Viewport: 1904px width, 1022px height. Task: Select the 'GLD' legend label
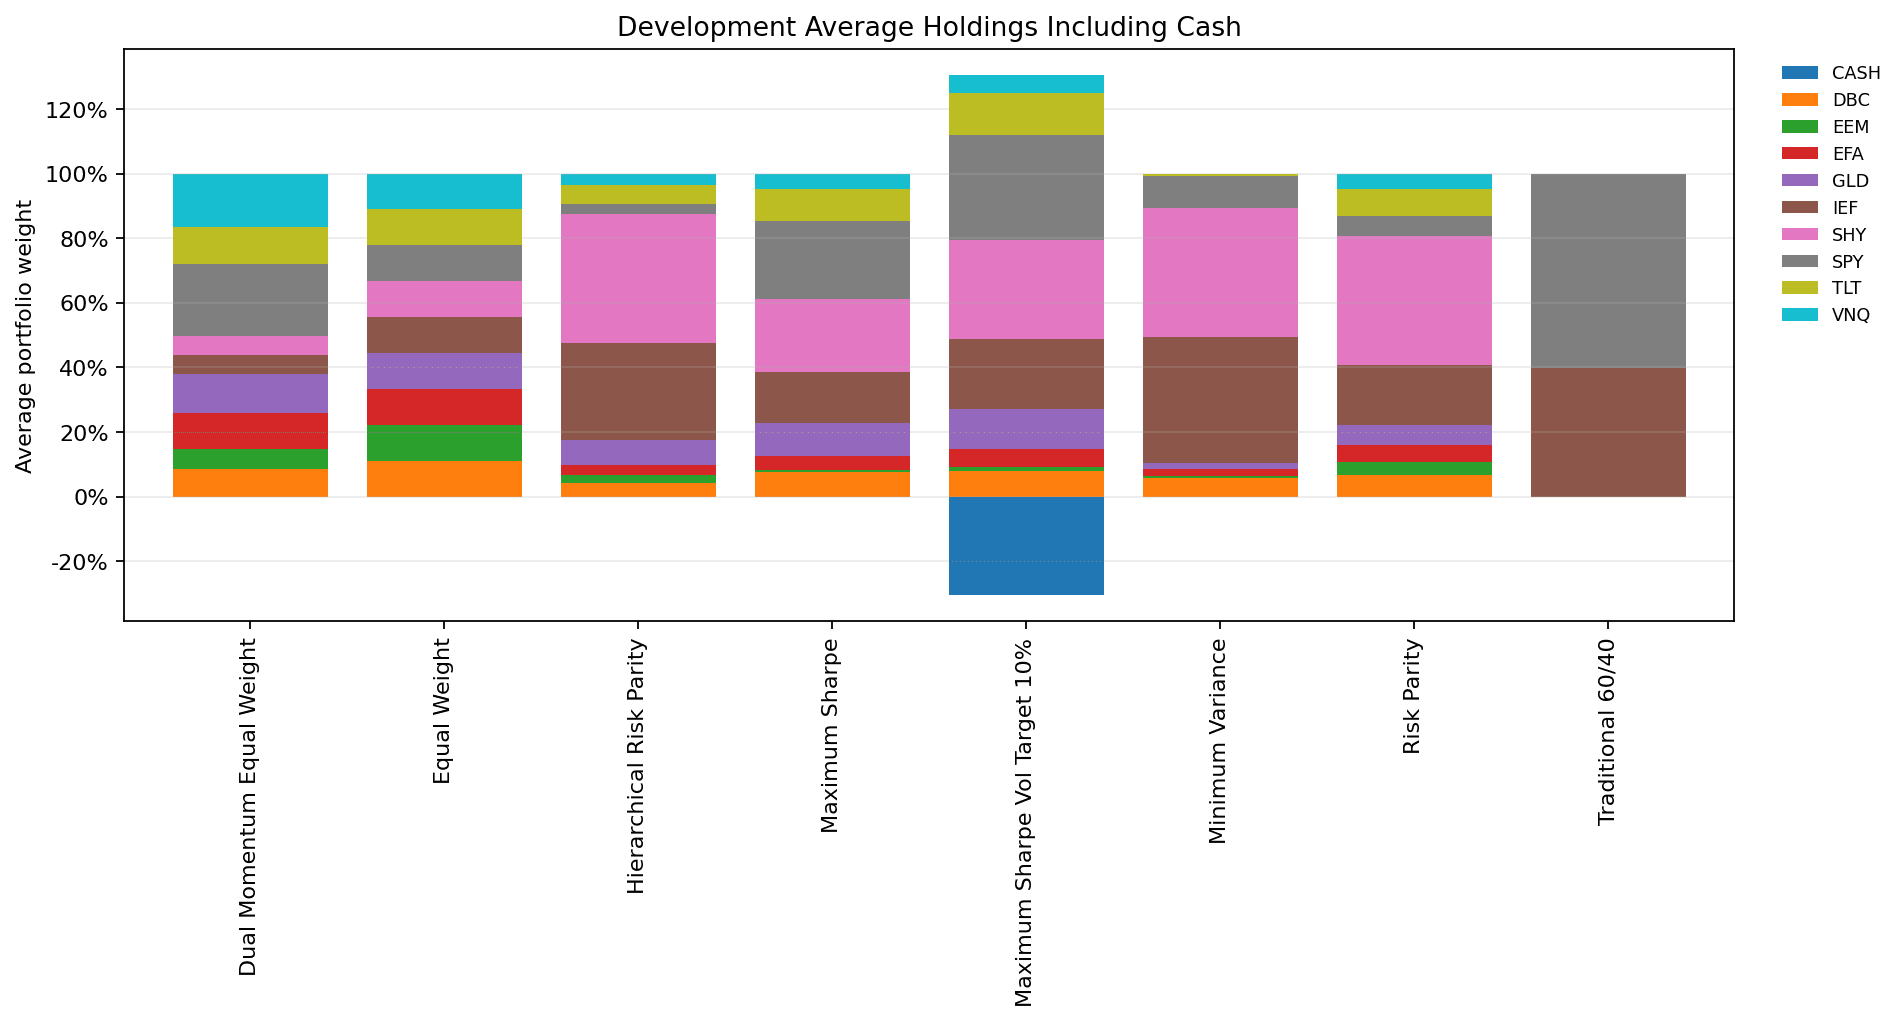[1850, 181]
